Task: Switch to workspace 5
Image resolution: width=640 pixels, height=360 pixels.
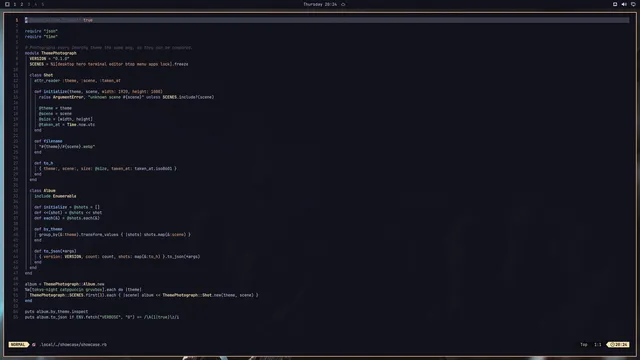Action: click(42, 4)
